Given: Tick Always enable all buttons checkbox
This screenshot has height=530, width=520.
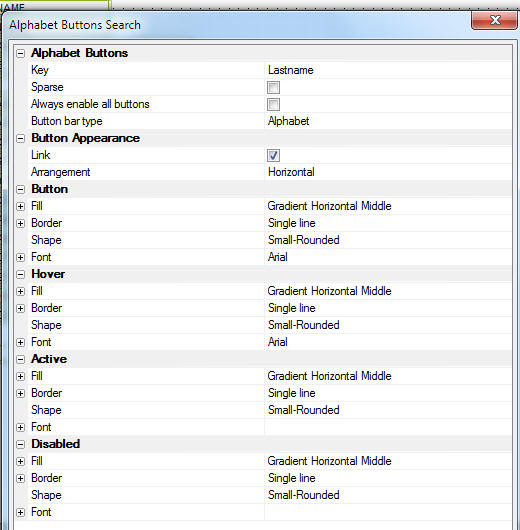Looking at the screenshot, I should coord(273,104).
